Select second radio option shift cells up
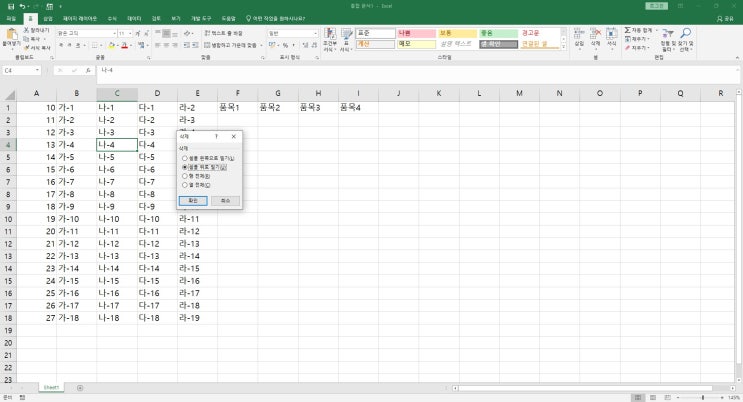Screen dimensions: 743x402 tap(185, 167)
